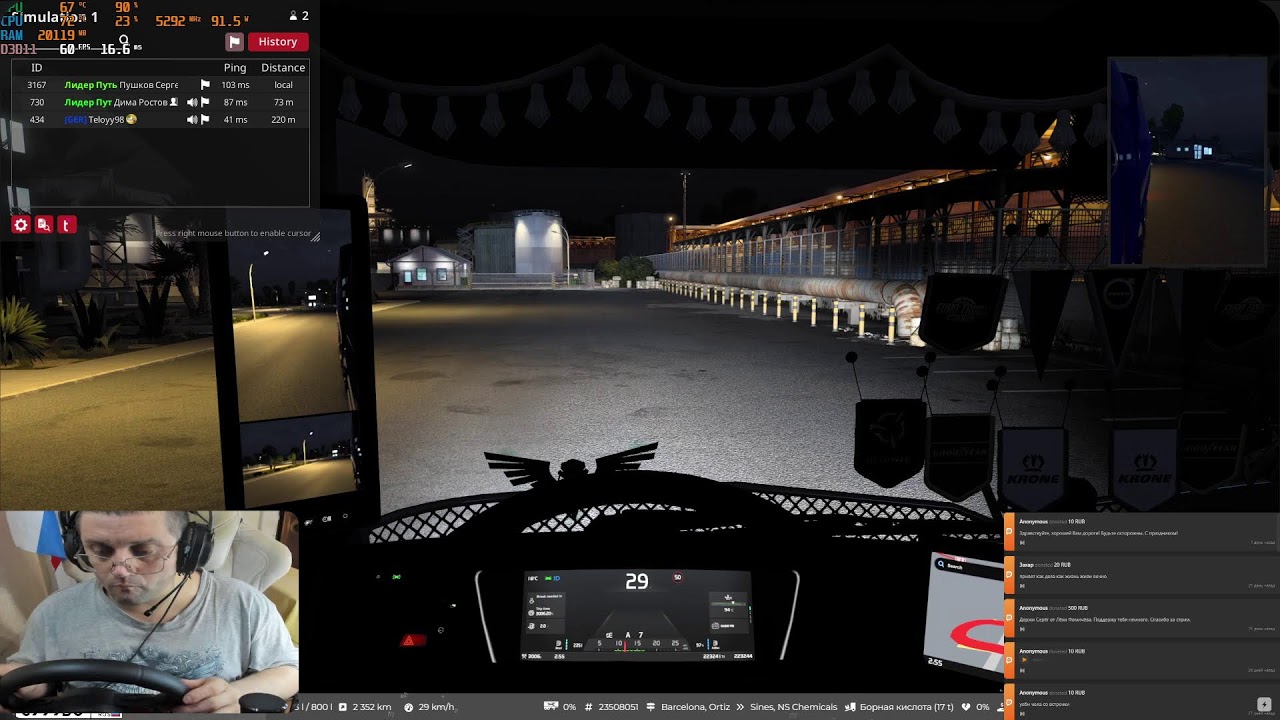1280x720 pixels.
Task: Select player name Дима Ростов
Action: 141,102
